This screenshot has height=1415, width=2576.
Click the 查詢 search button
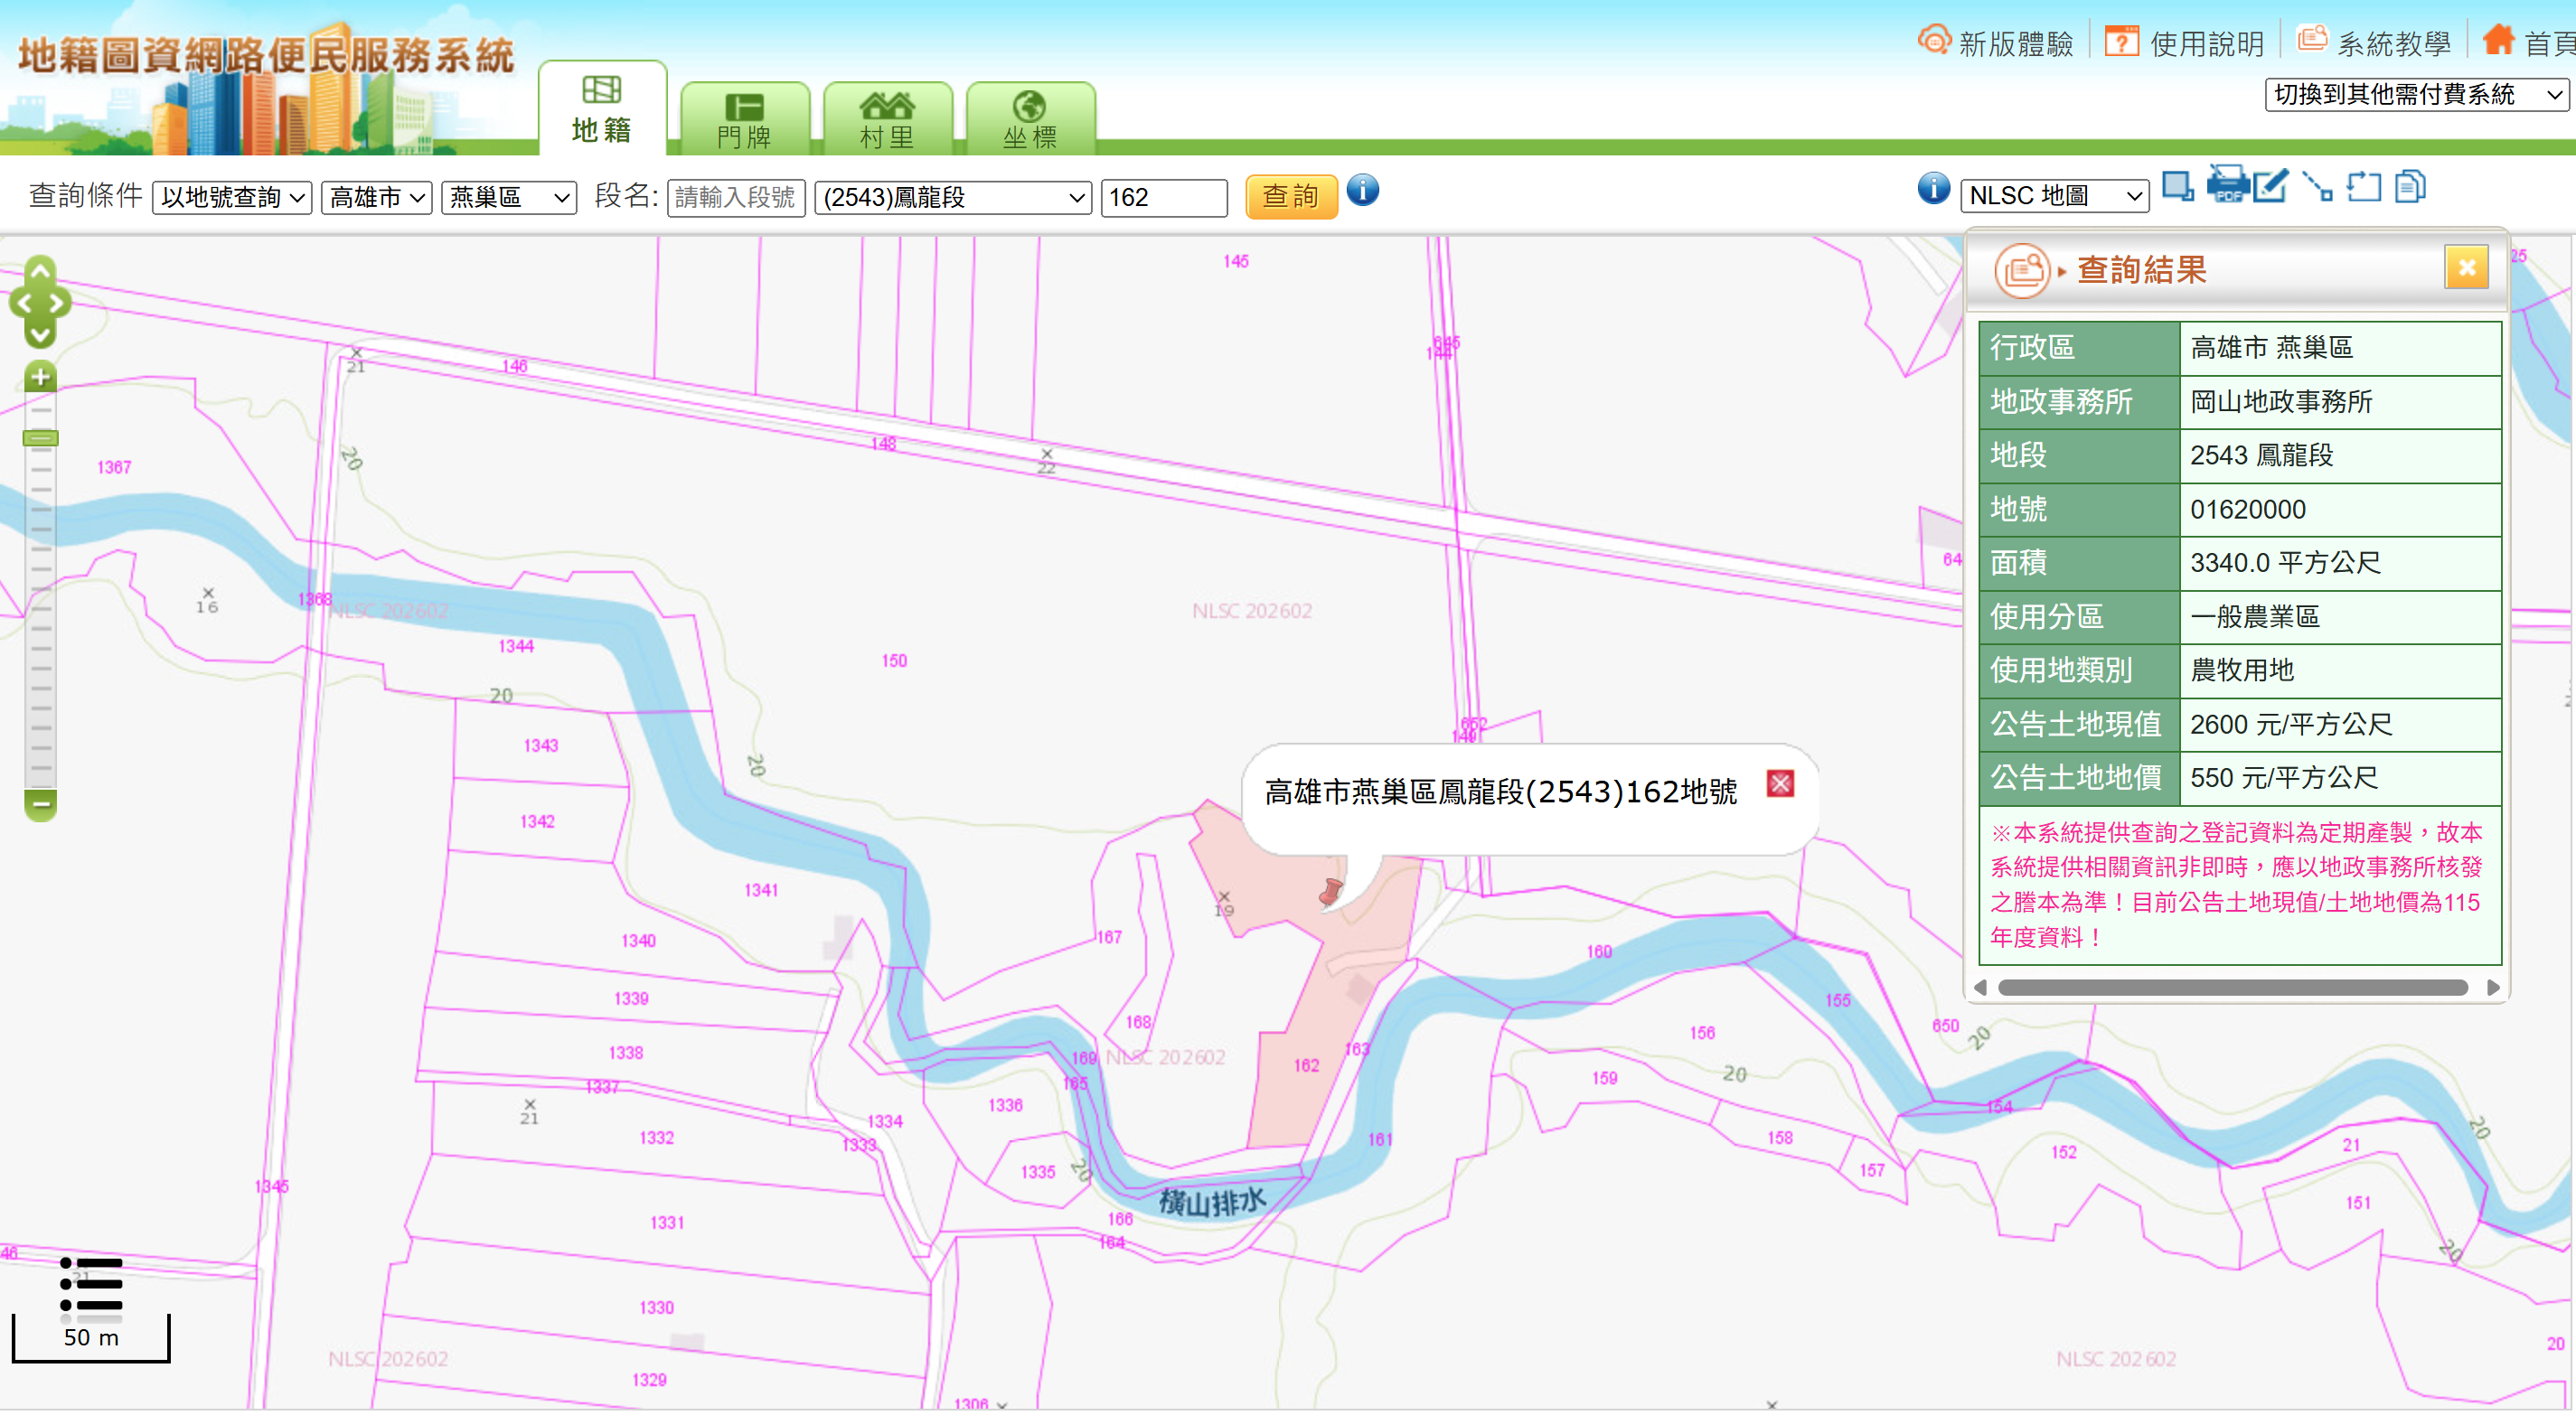(1290, 196)
